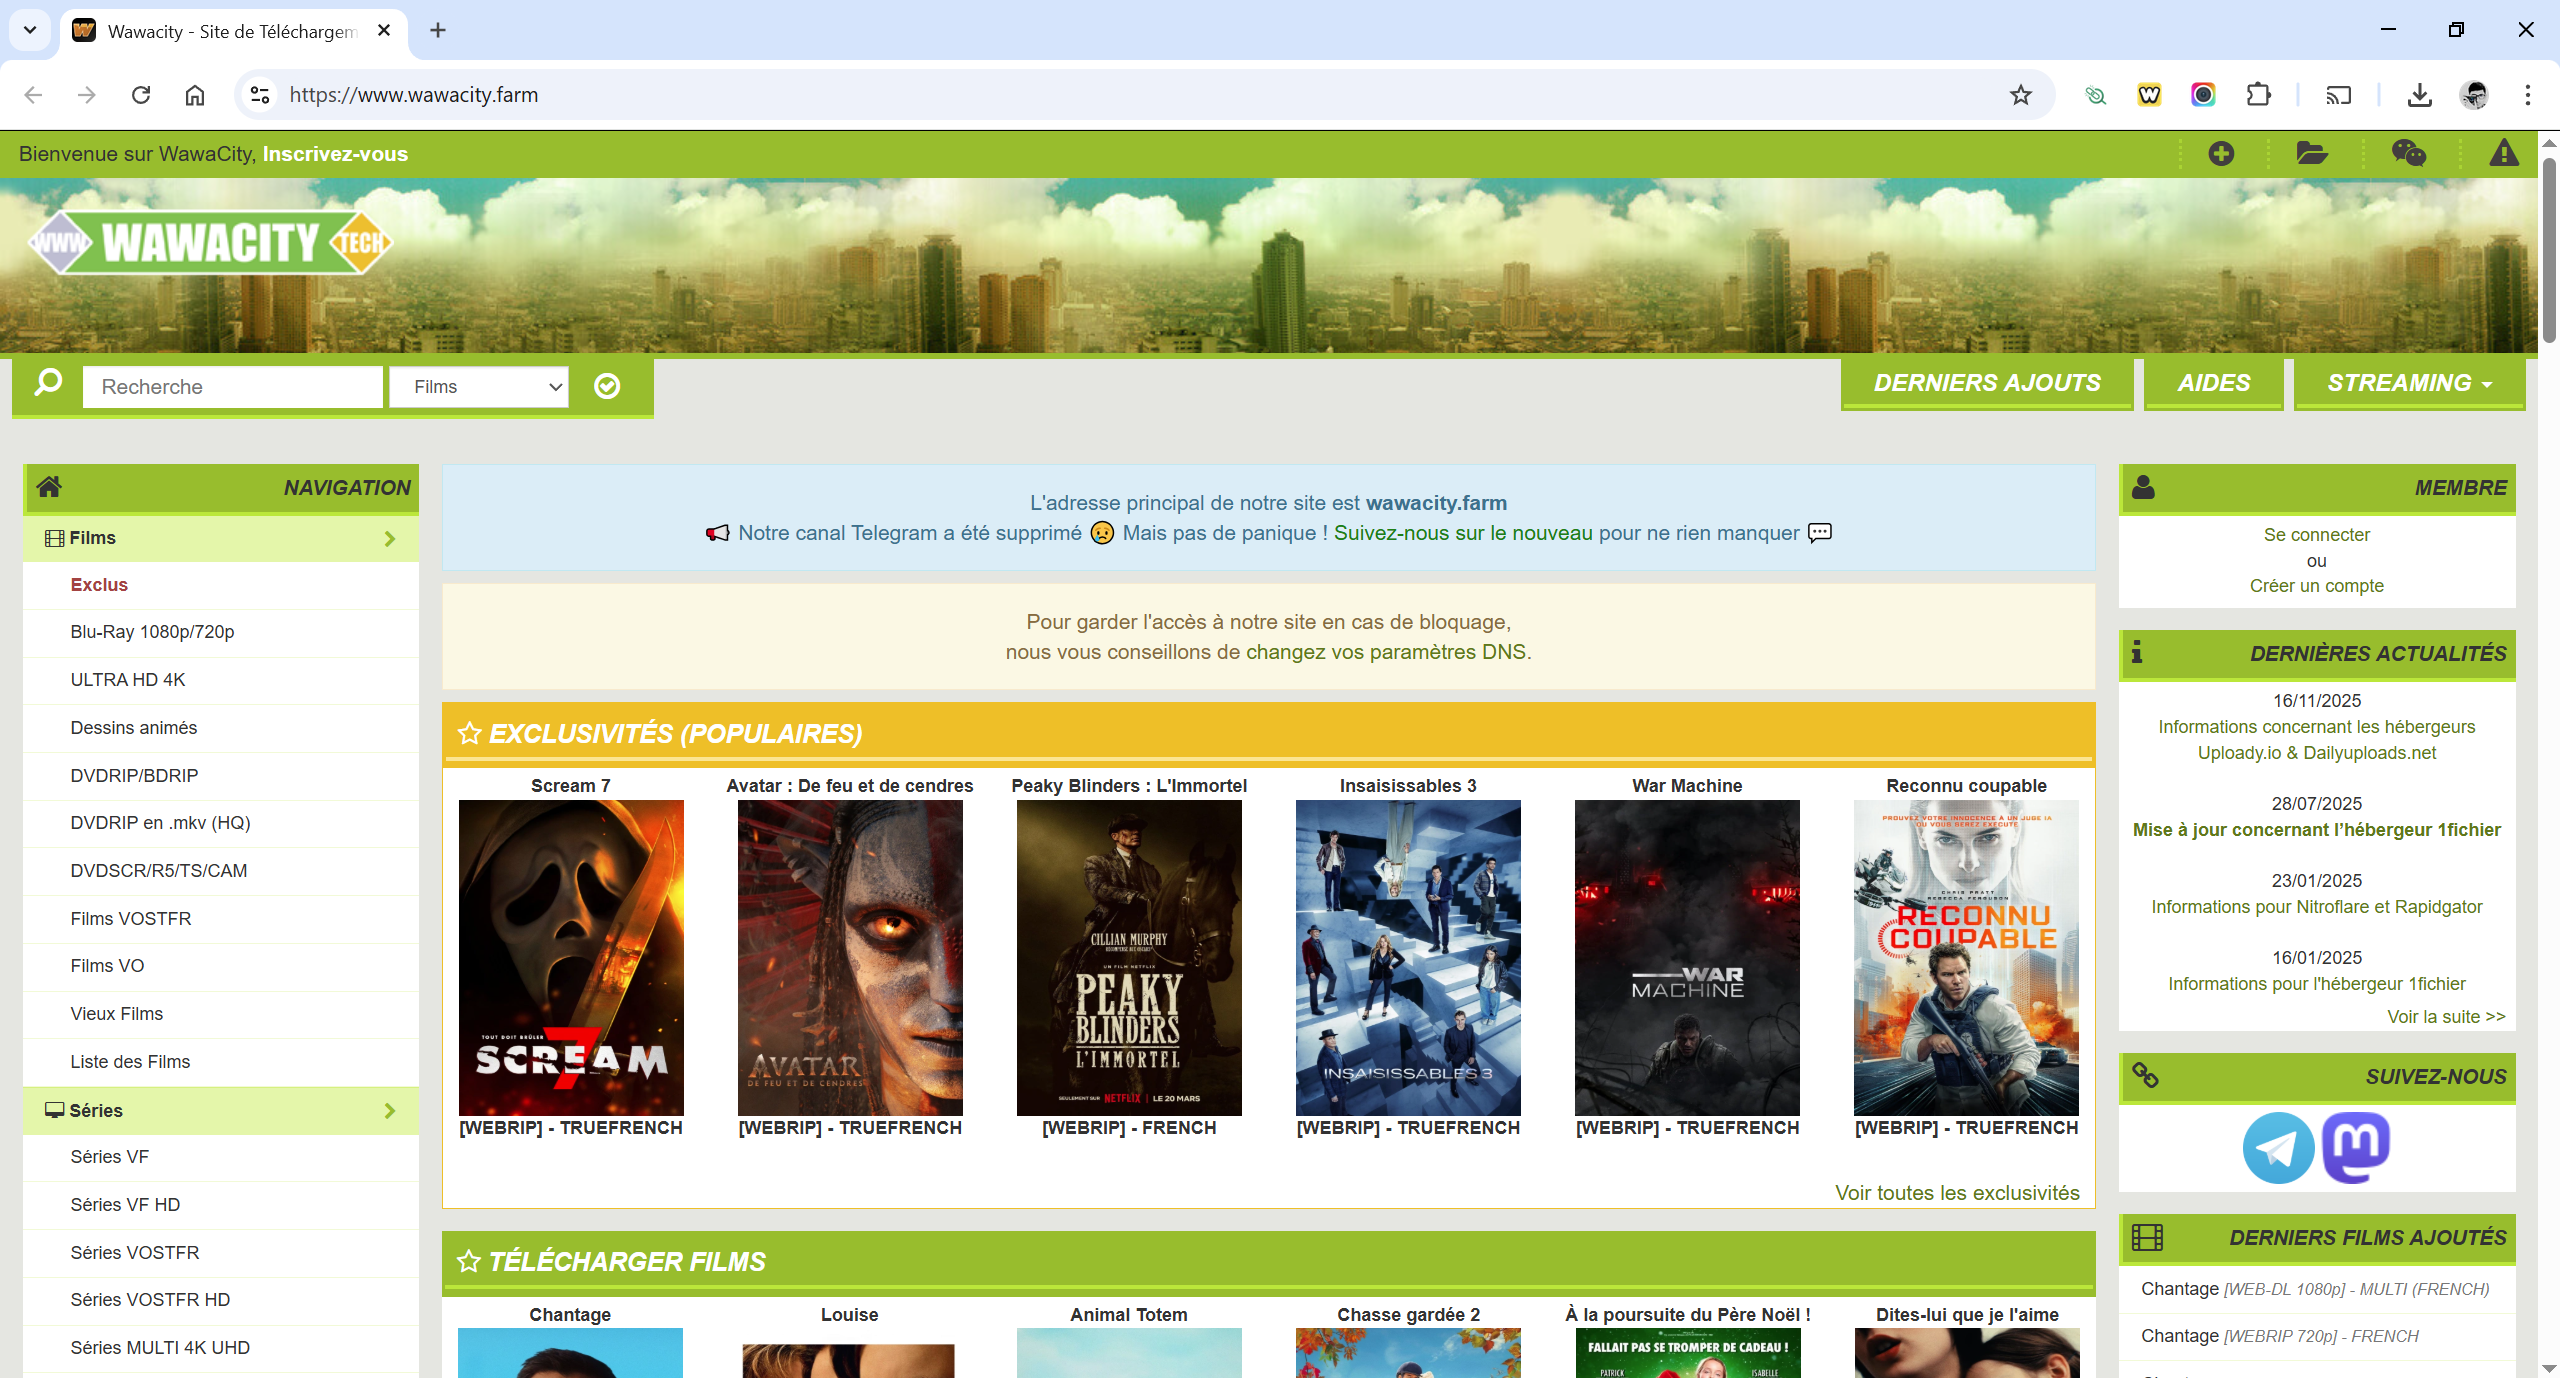Click the home icon in Navigation header
Viewport: 2560px width, 1378px height.
49,487
